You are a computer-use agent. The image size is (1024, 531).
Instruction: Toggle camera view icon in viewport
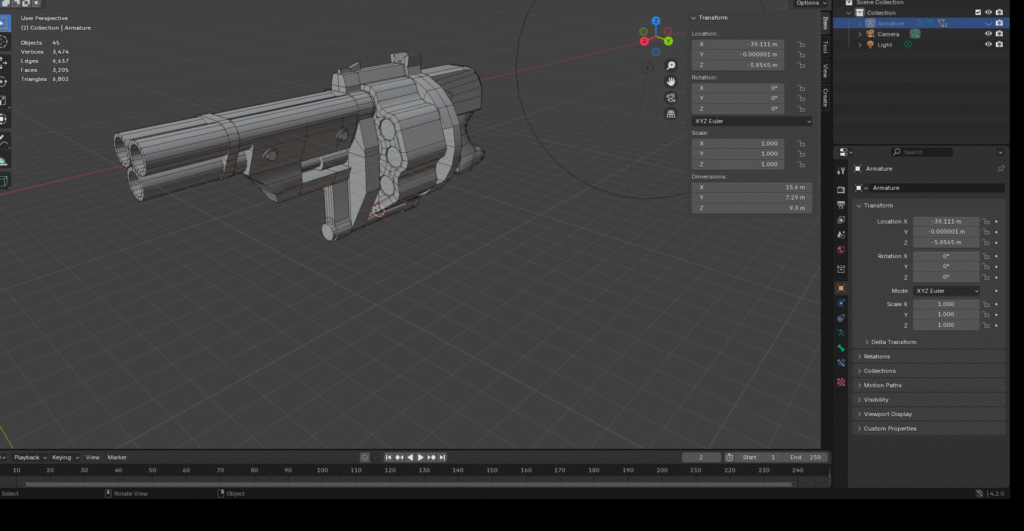[671, 97]
